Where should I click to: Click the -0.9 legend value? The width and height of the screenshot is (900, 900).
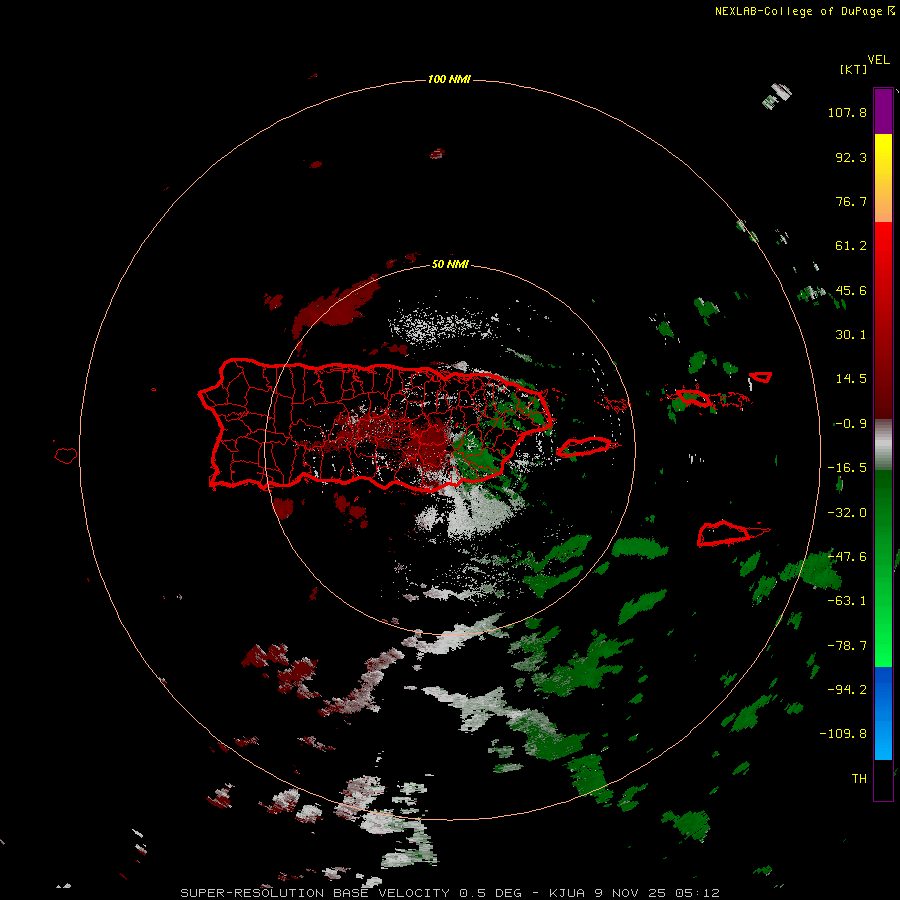[851, 424]
